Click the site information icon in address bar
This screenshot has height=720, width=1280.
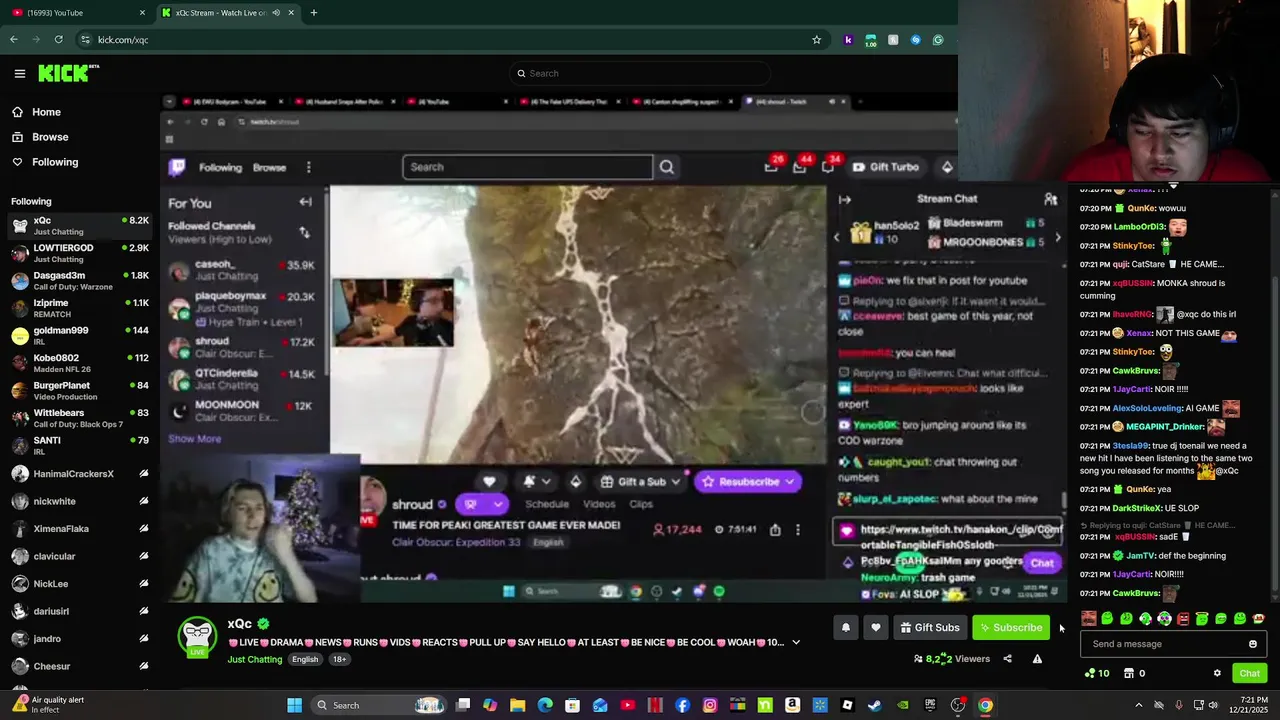click(85, 40)
